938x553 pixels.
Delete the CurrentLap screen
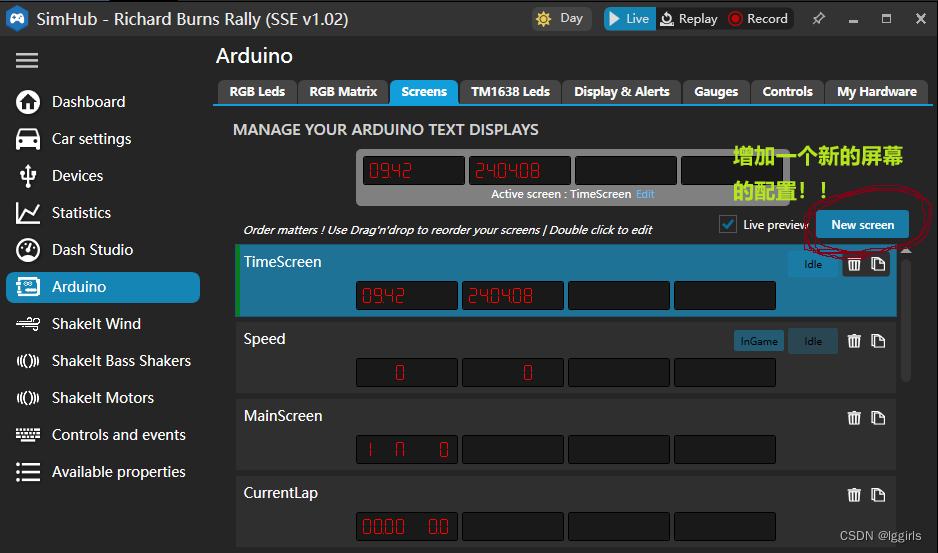tap(854, 495)
